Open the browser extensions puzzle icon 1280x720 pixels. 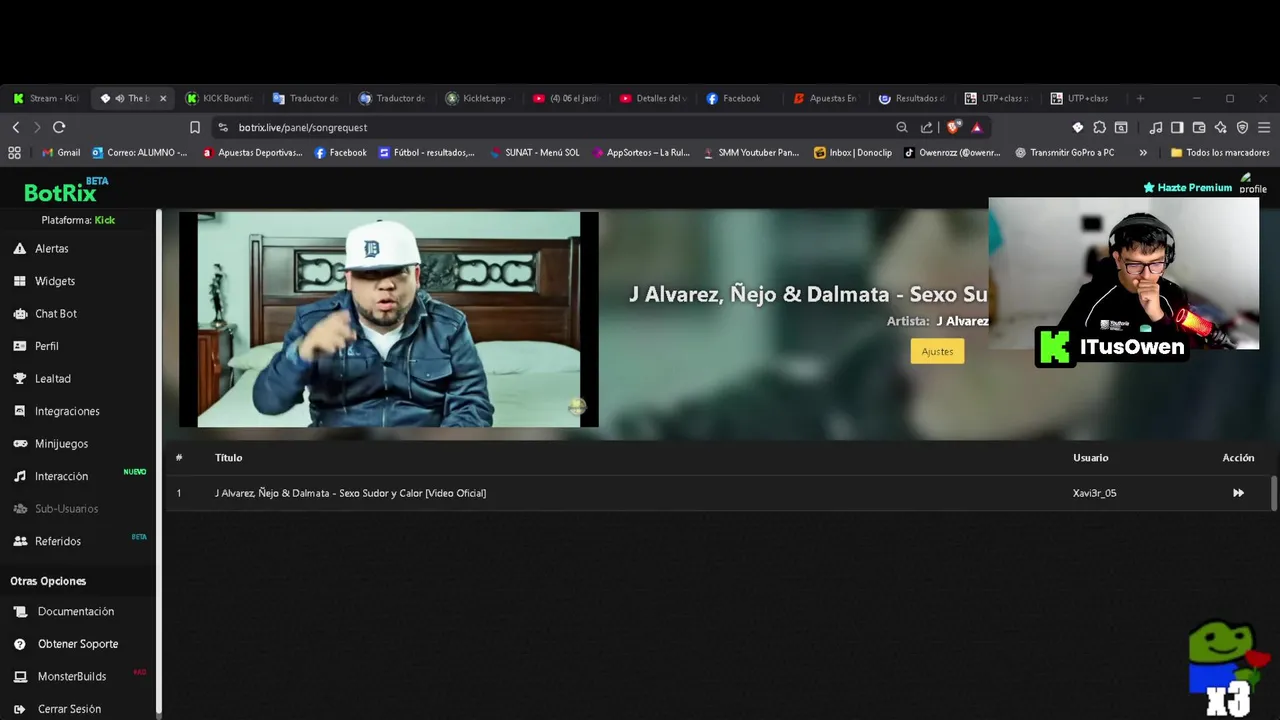pos(1099,127)
